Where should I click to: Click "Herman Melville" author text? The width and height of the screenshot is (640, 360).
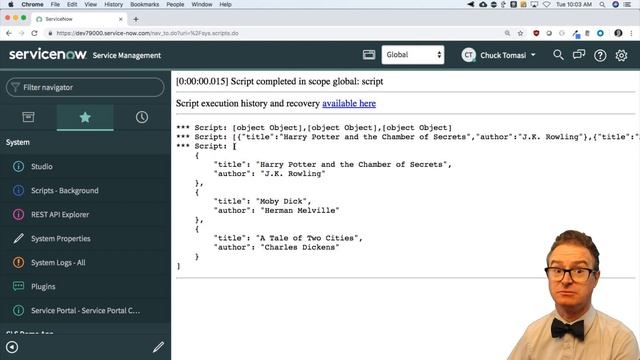300,211
